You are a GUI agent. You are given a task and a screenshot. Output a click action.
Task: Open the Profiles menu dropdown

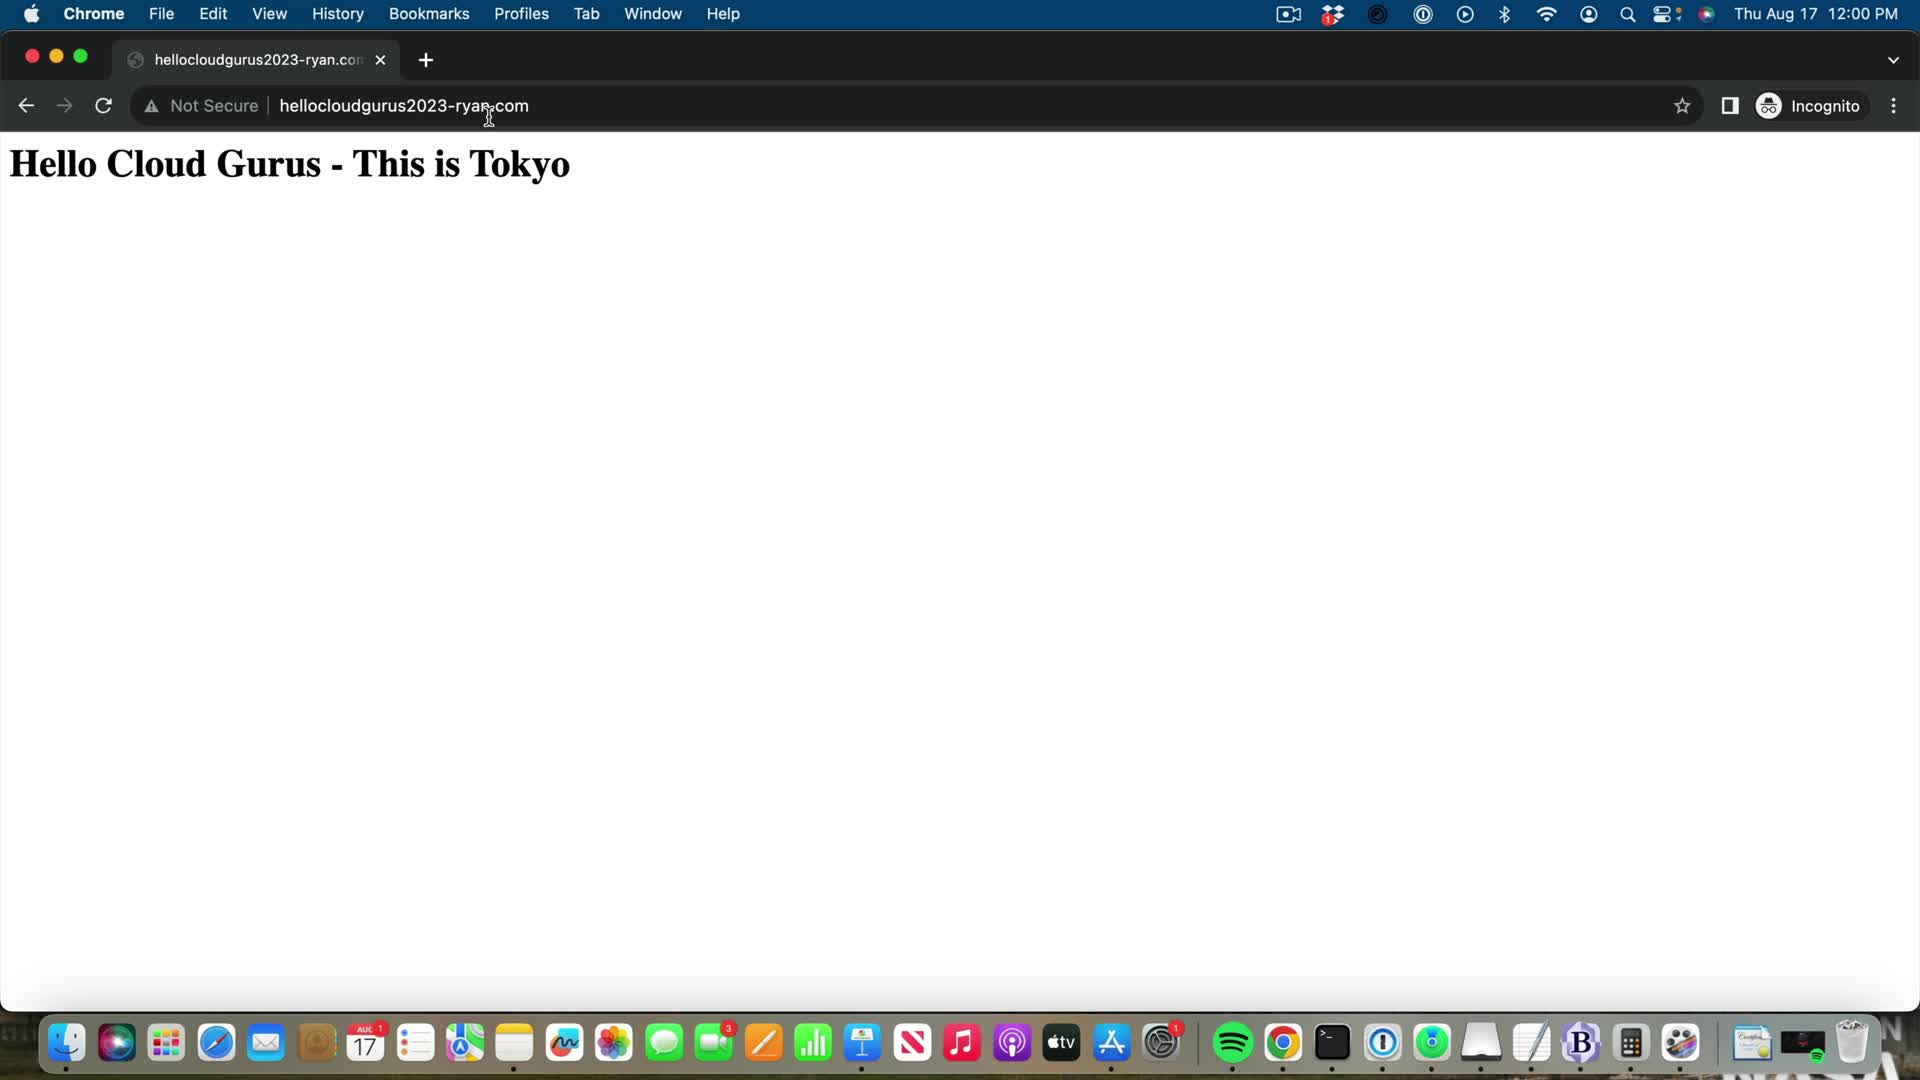pos(521,14)
